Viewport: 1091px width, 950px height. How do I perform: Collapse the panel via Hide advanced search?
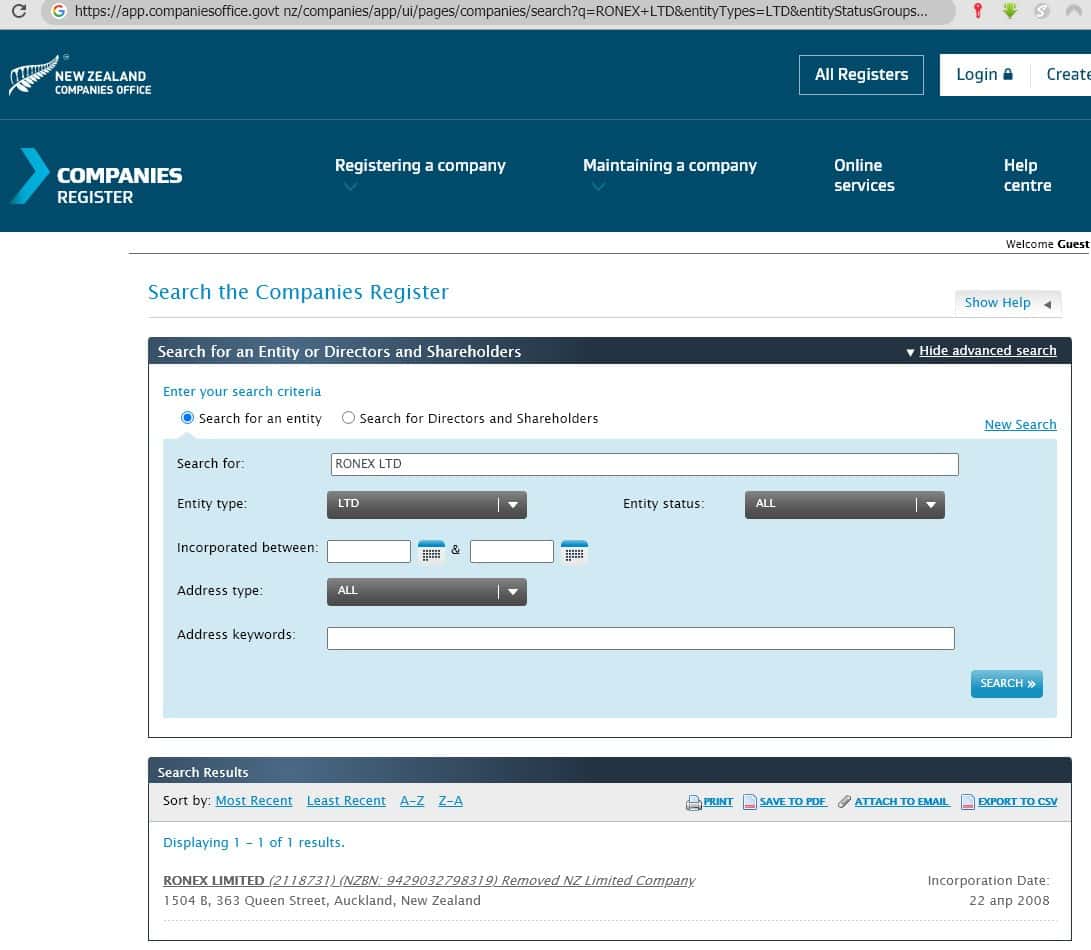987,351
